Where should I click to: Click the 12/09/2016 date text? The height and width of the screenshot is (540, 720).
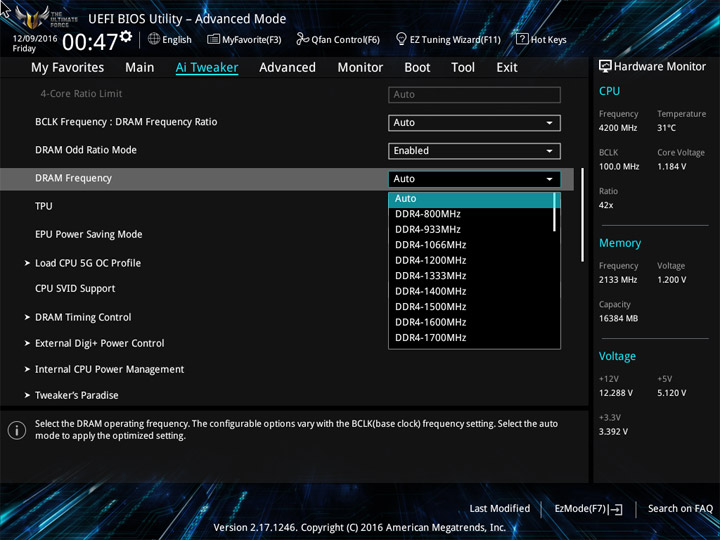(x=35, y=39)
